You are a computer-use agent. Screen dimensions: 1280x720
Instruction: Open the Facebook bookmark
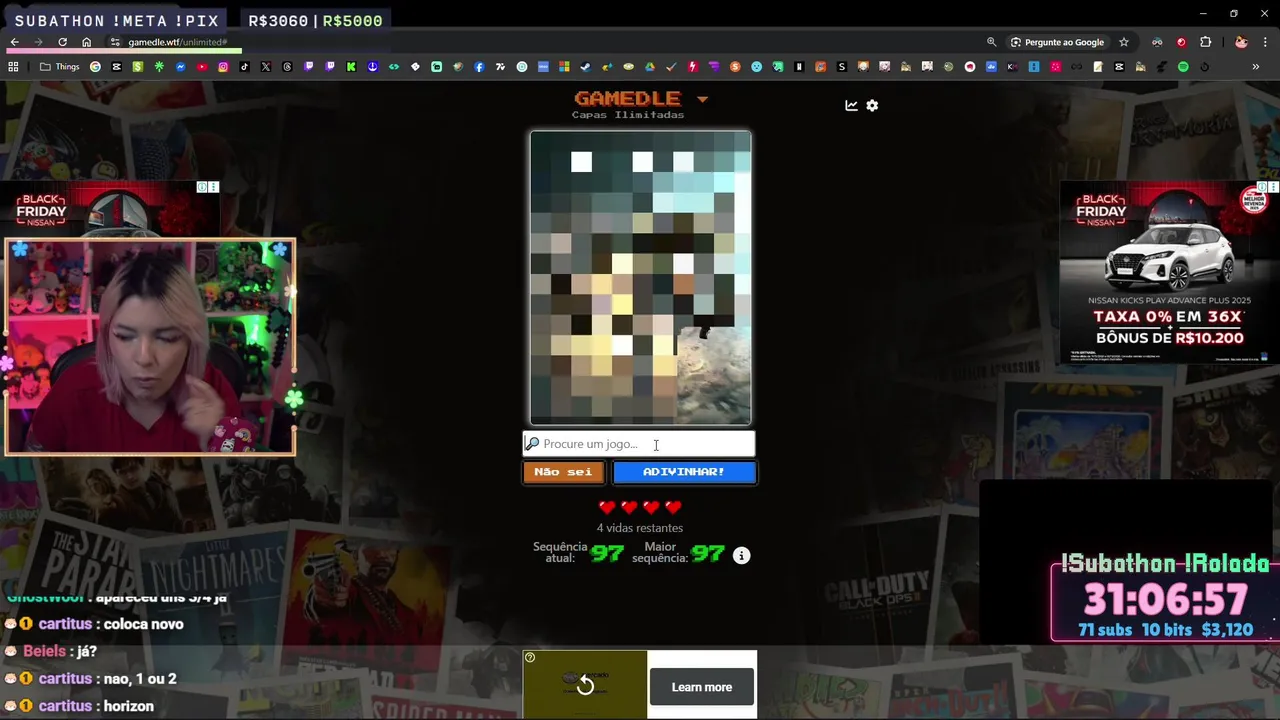(x=479, y=67)
